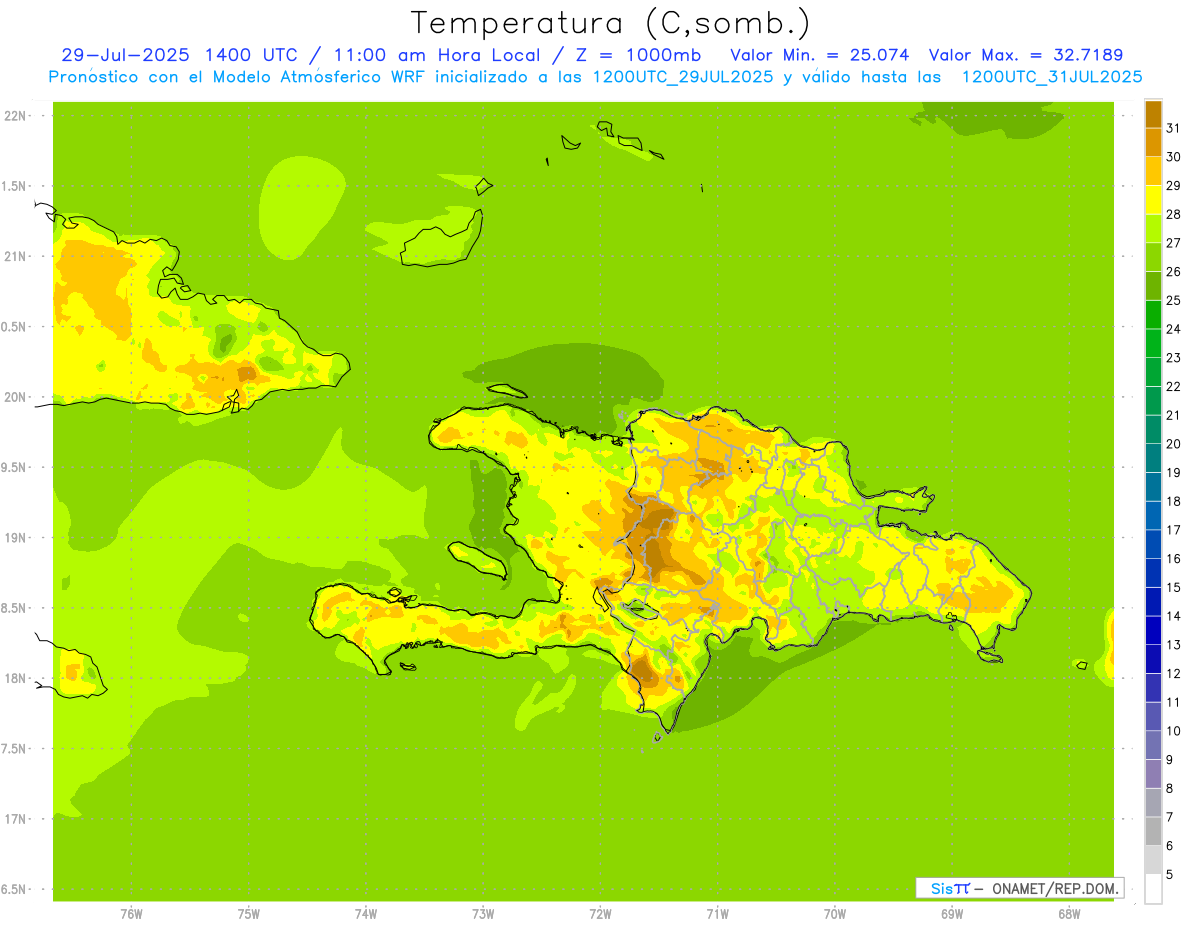Click the latitude axis label "6.5N"
This screenshot has width=1200, height=927.
coord(15,889)
